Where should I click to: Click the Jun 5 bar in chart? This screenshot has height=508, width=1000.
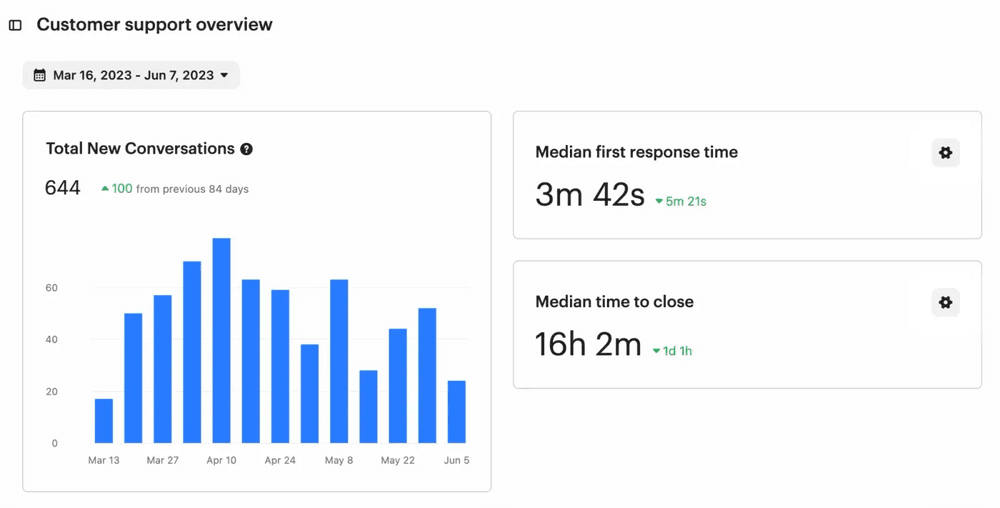[x=456, y=411]
